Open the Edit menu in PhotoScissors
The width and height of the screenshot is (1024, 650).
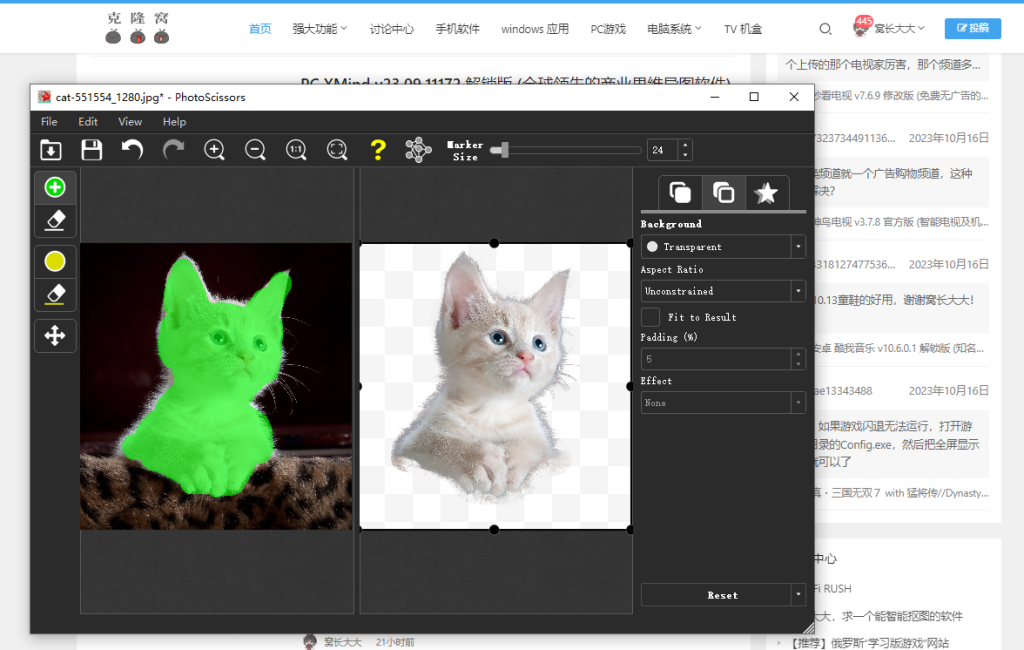pos(88,122)
